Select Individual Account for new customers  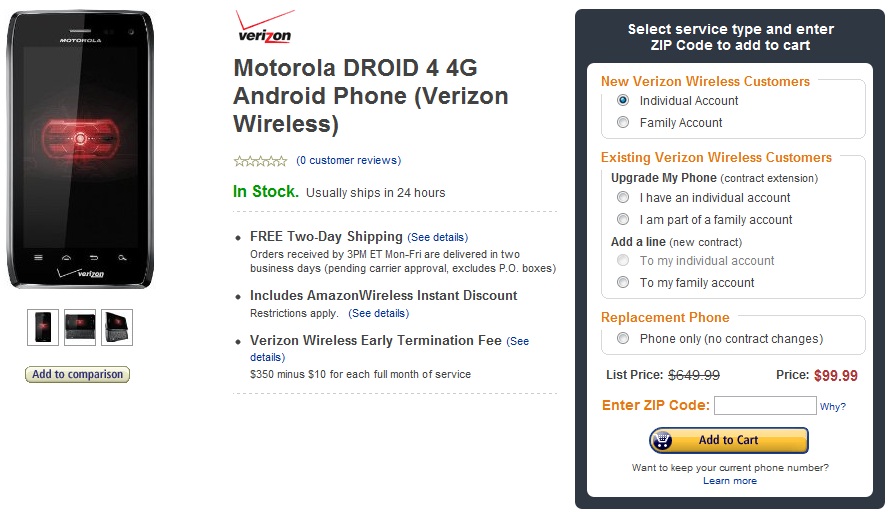623,100
